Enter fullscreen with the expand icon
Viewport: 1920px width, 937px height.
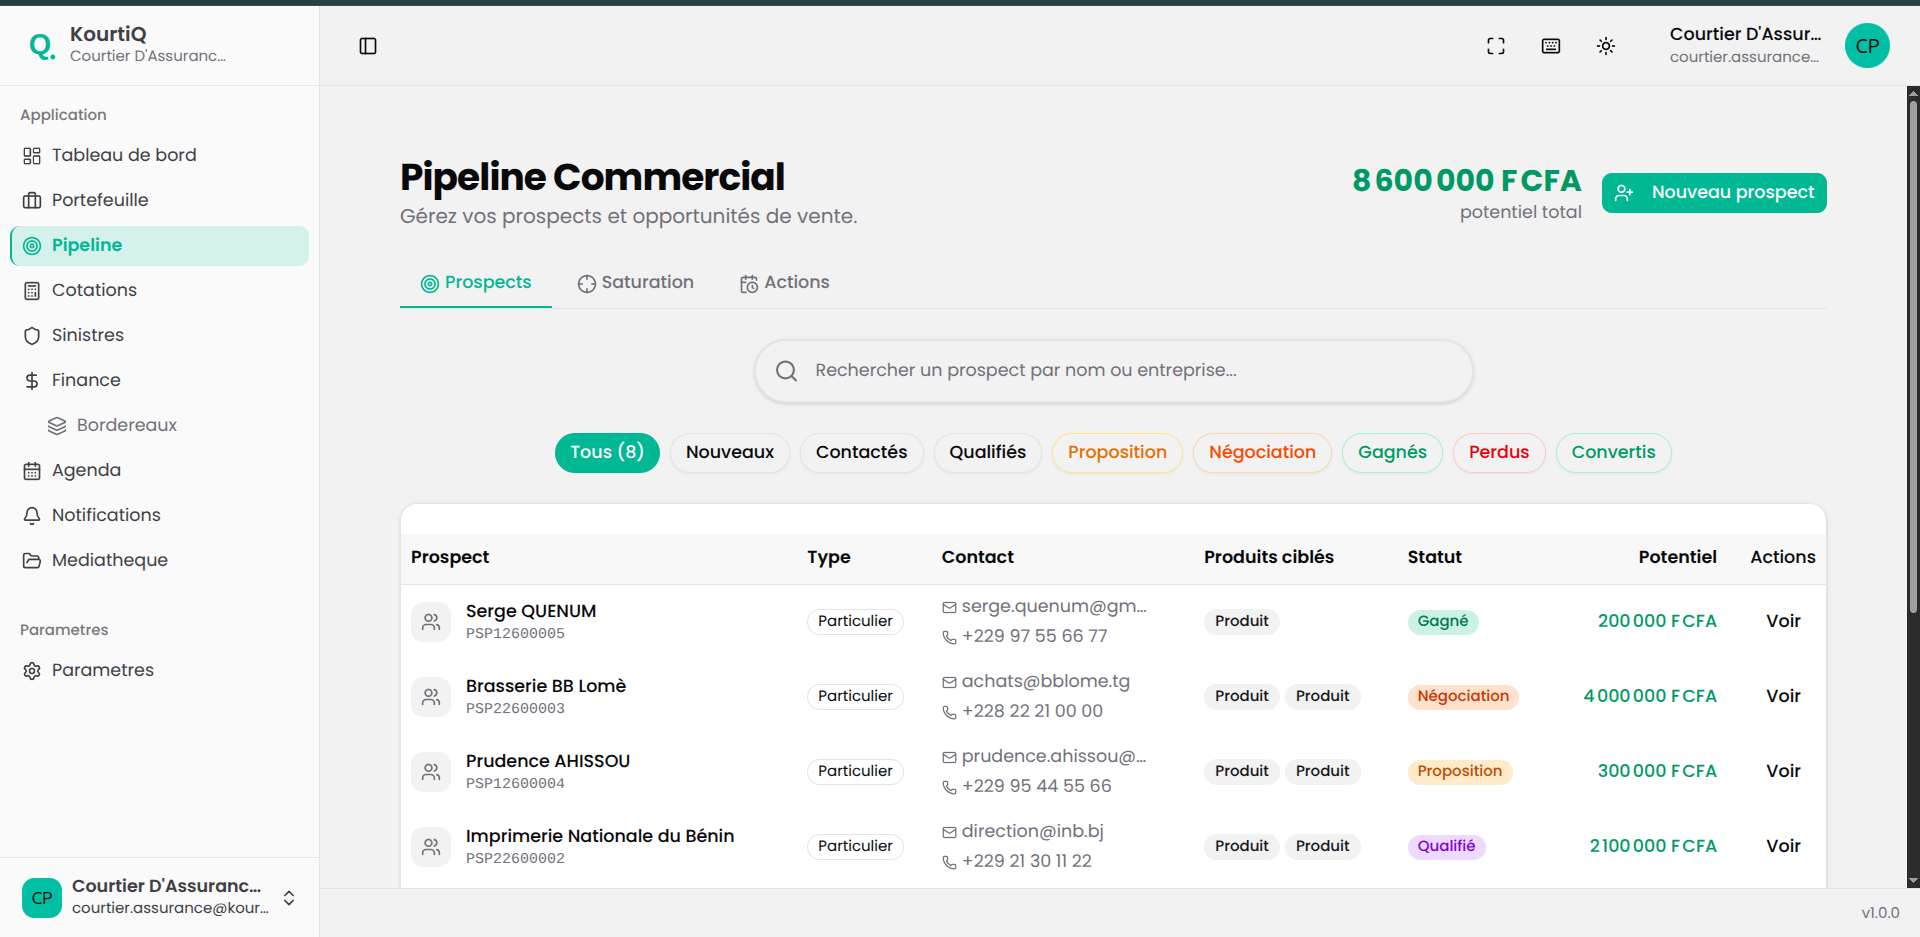(1495, 46)
